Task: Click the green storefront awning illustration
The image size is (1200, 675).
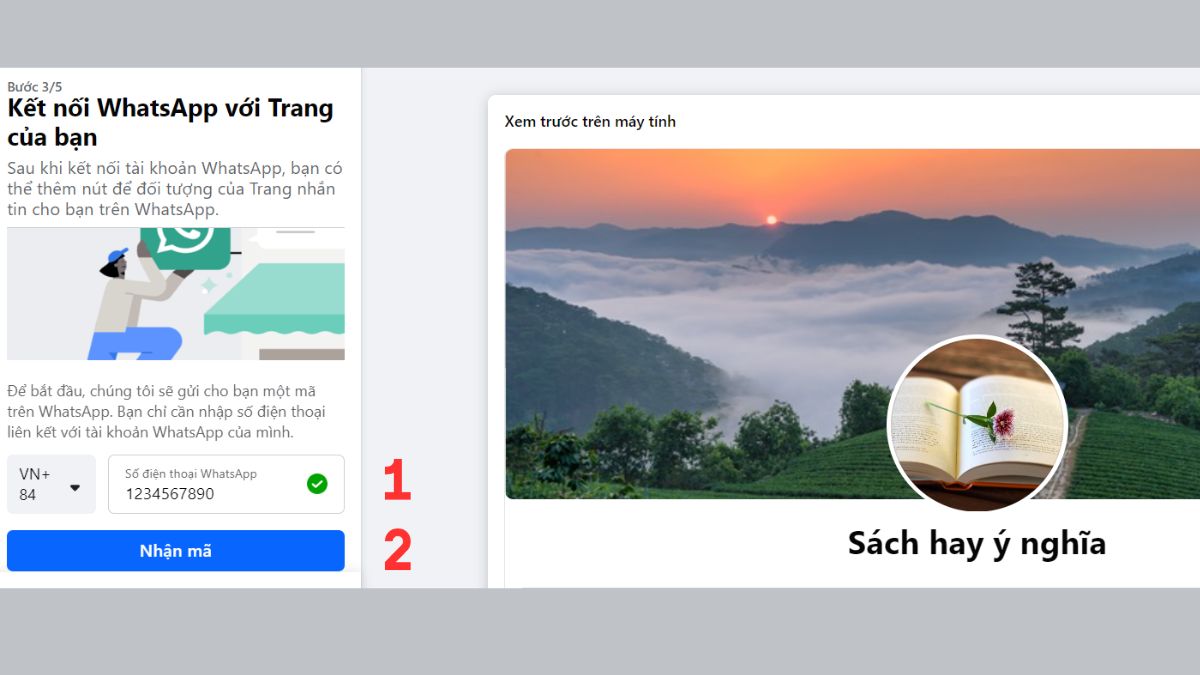Action: (x=274, y=299)
